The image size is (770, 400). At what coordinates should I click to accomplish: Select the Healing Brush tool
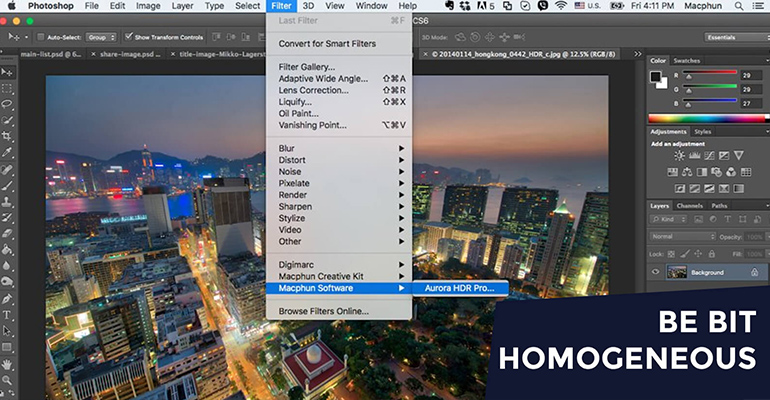7,170
